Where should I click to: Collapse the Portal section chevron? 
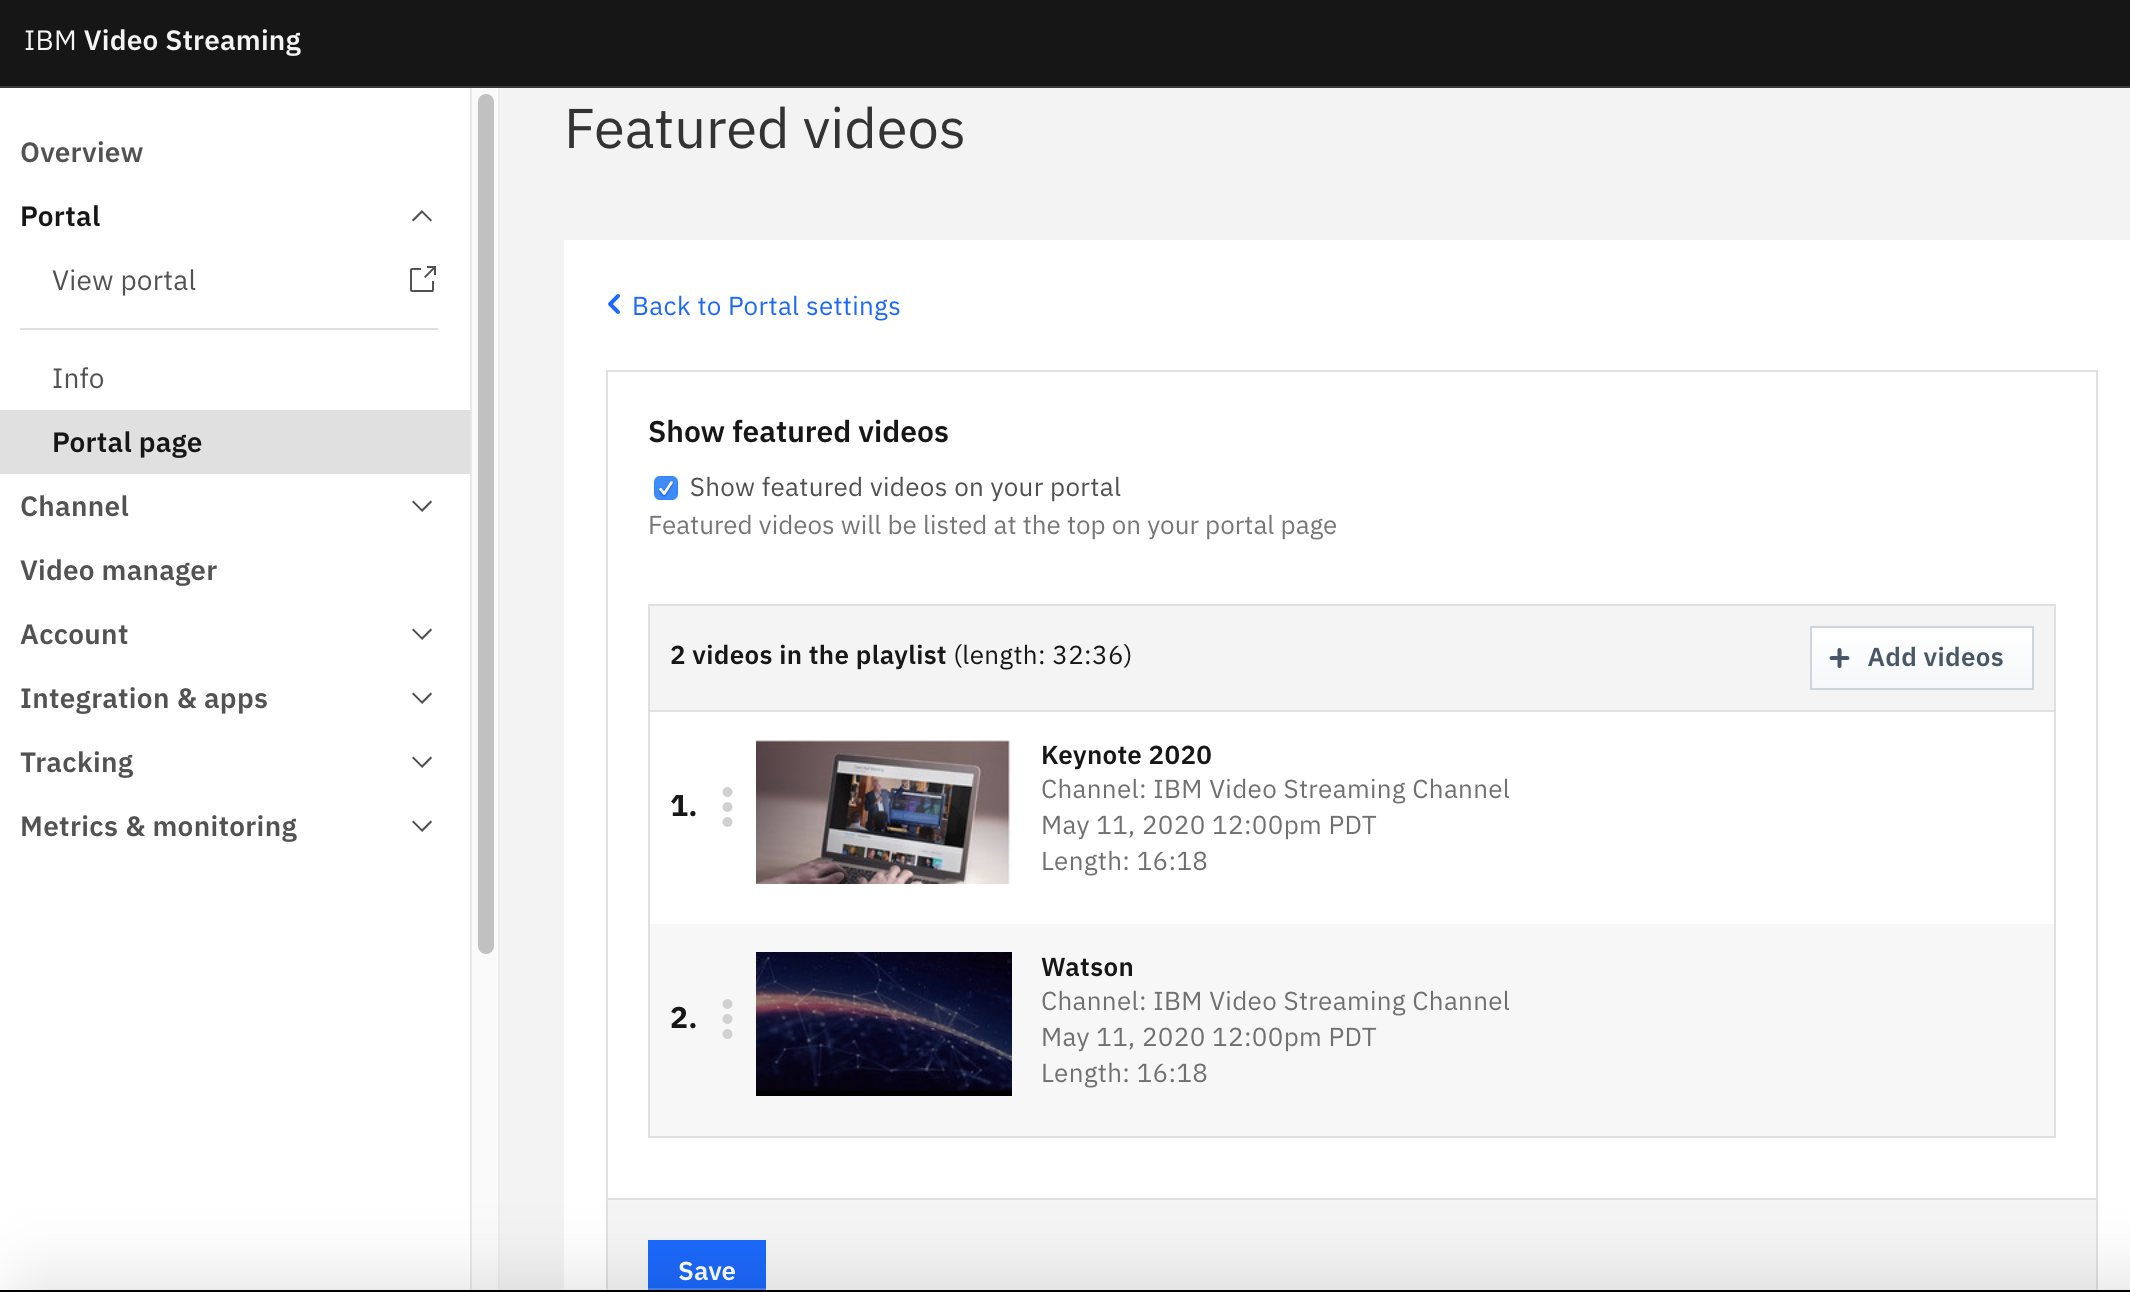[422, 216]
